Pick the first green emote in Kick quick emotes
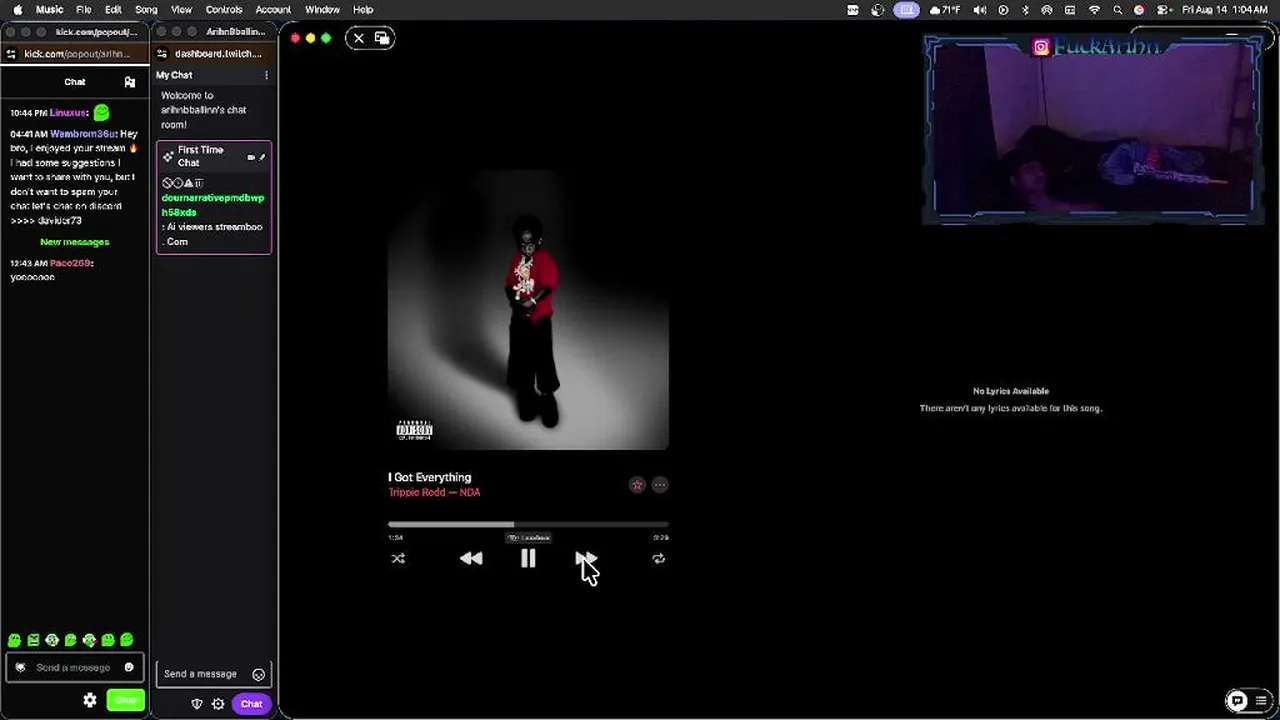This screenshot has height=720, width=1280. pos(14,640)
